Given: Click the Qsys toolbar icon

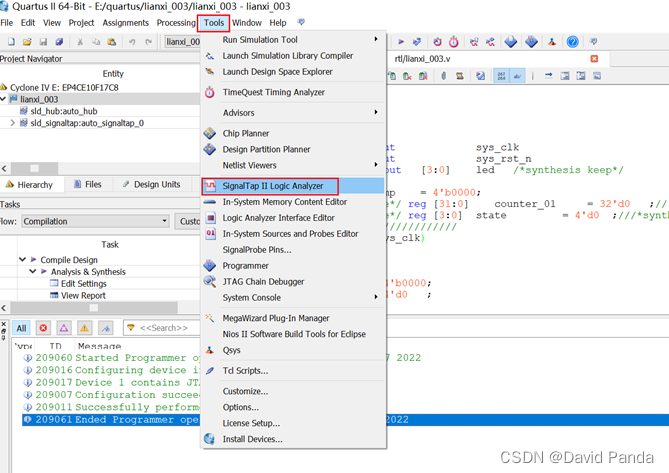Looking at the screenshot, I should coord(552,42).
